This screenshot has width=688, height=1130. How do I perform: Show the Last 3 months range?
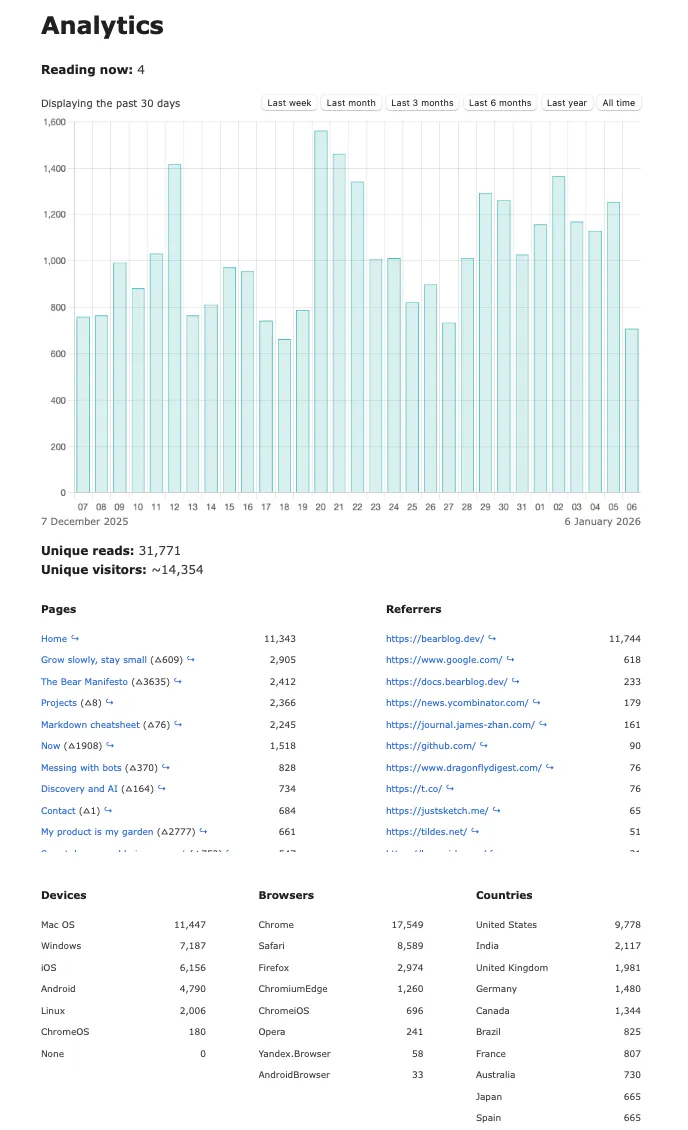pyautogui.click(x=422, y=103)
